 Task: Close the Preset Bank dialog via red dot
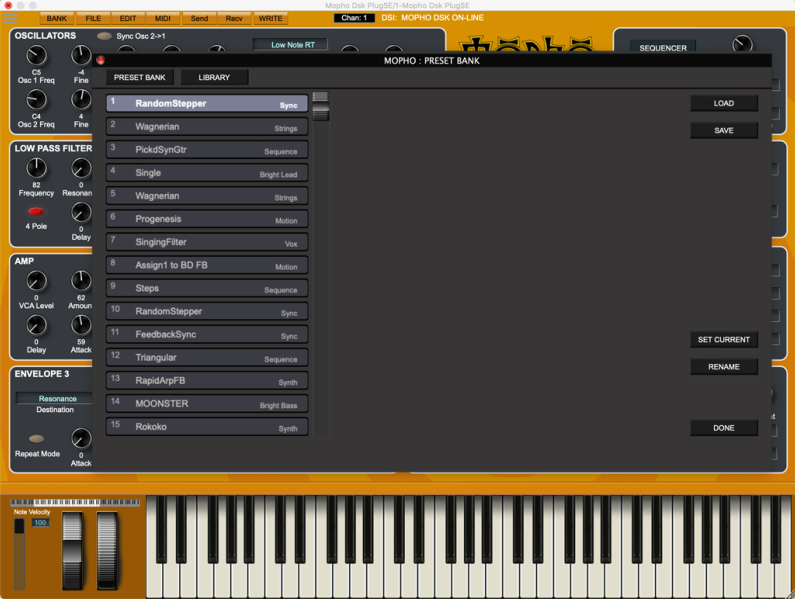point(101,60)
